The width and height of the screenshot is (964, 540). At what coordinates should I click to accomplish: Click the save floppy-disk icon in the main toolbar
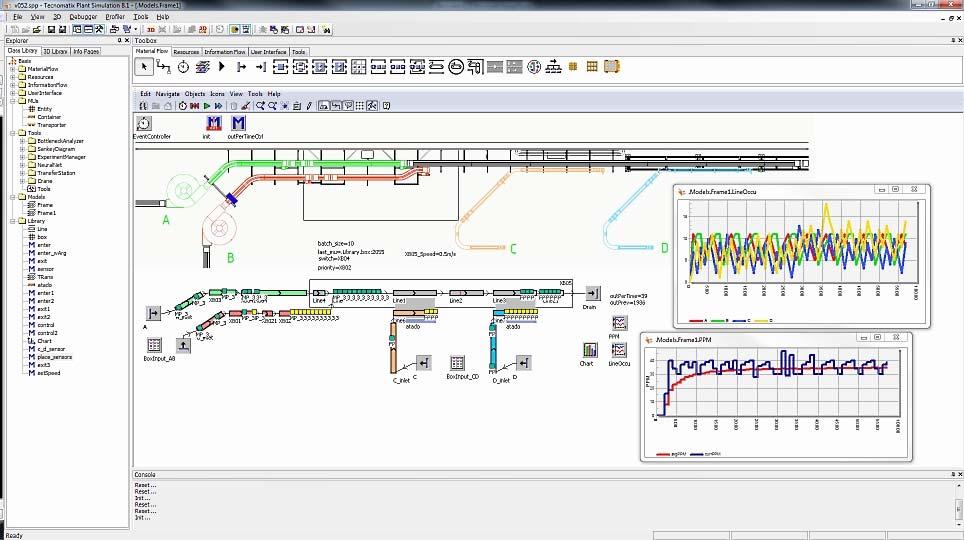pos(51,30)
